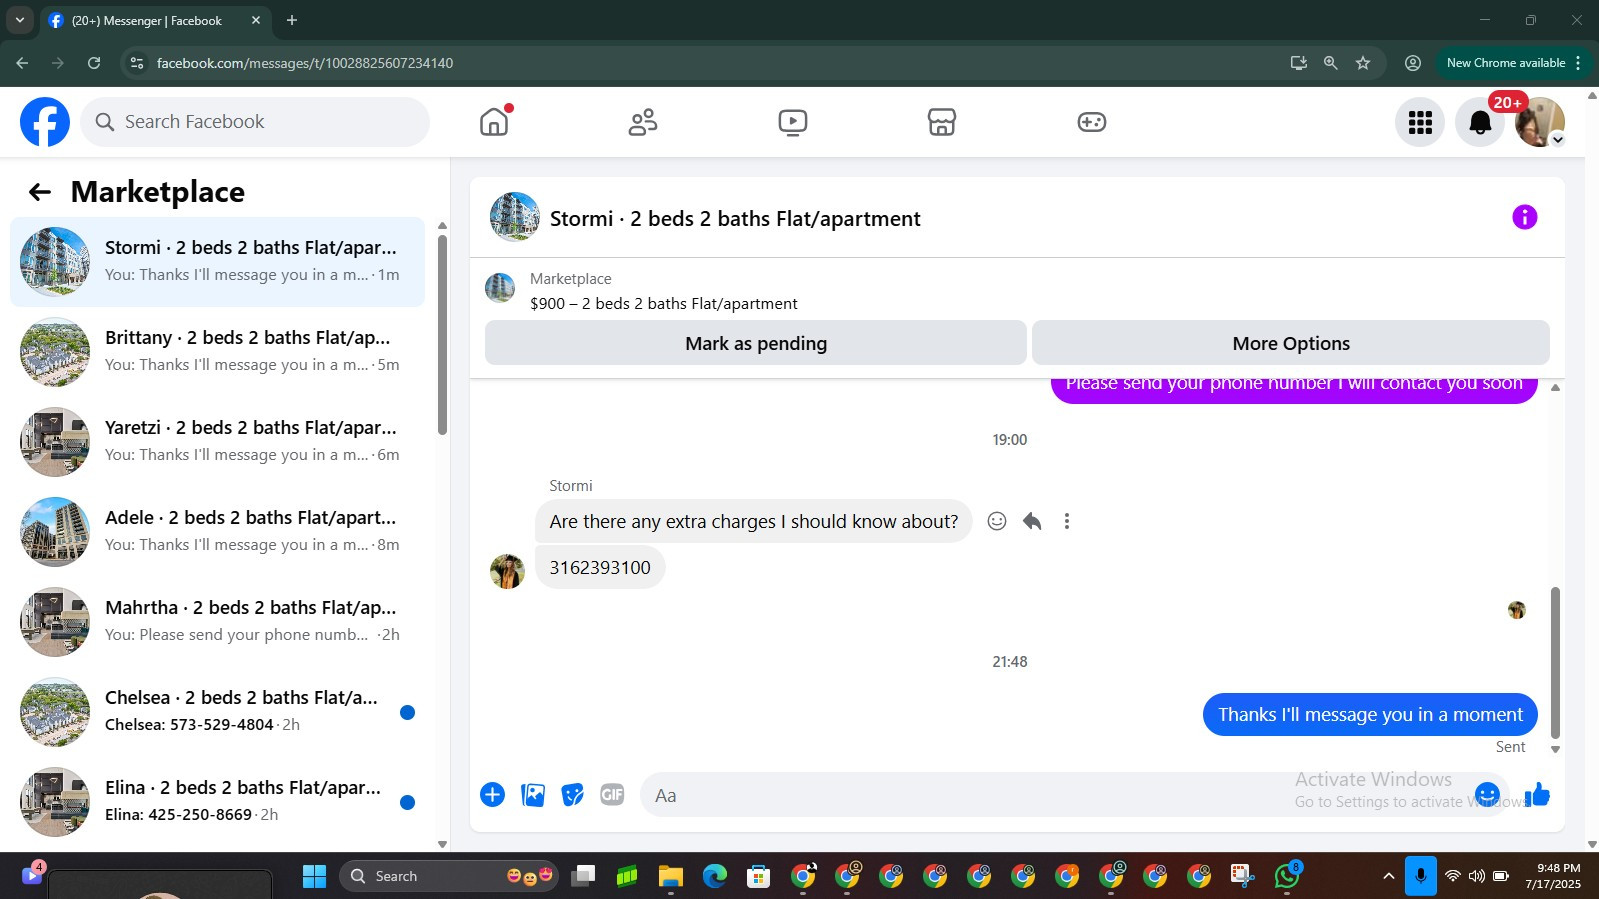
Task: Attach a photo file in composer
Action: (x=533, y=795)
